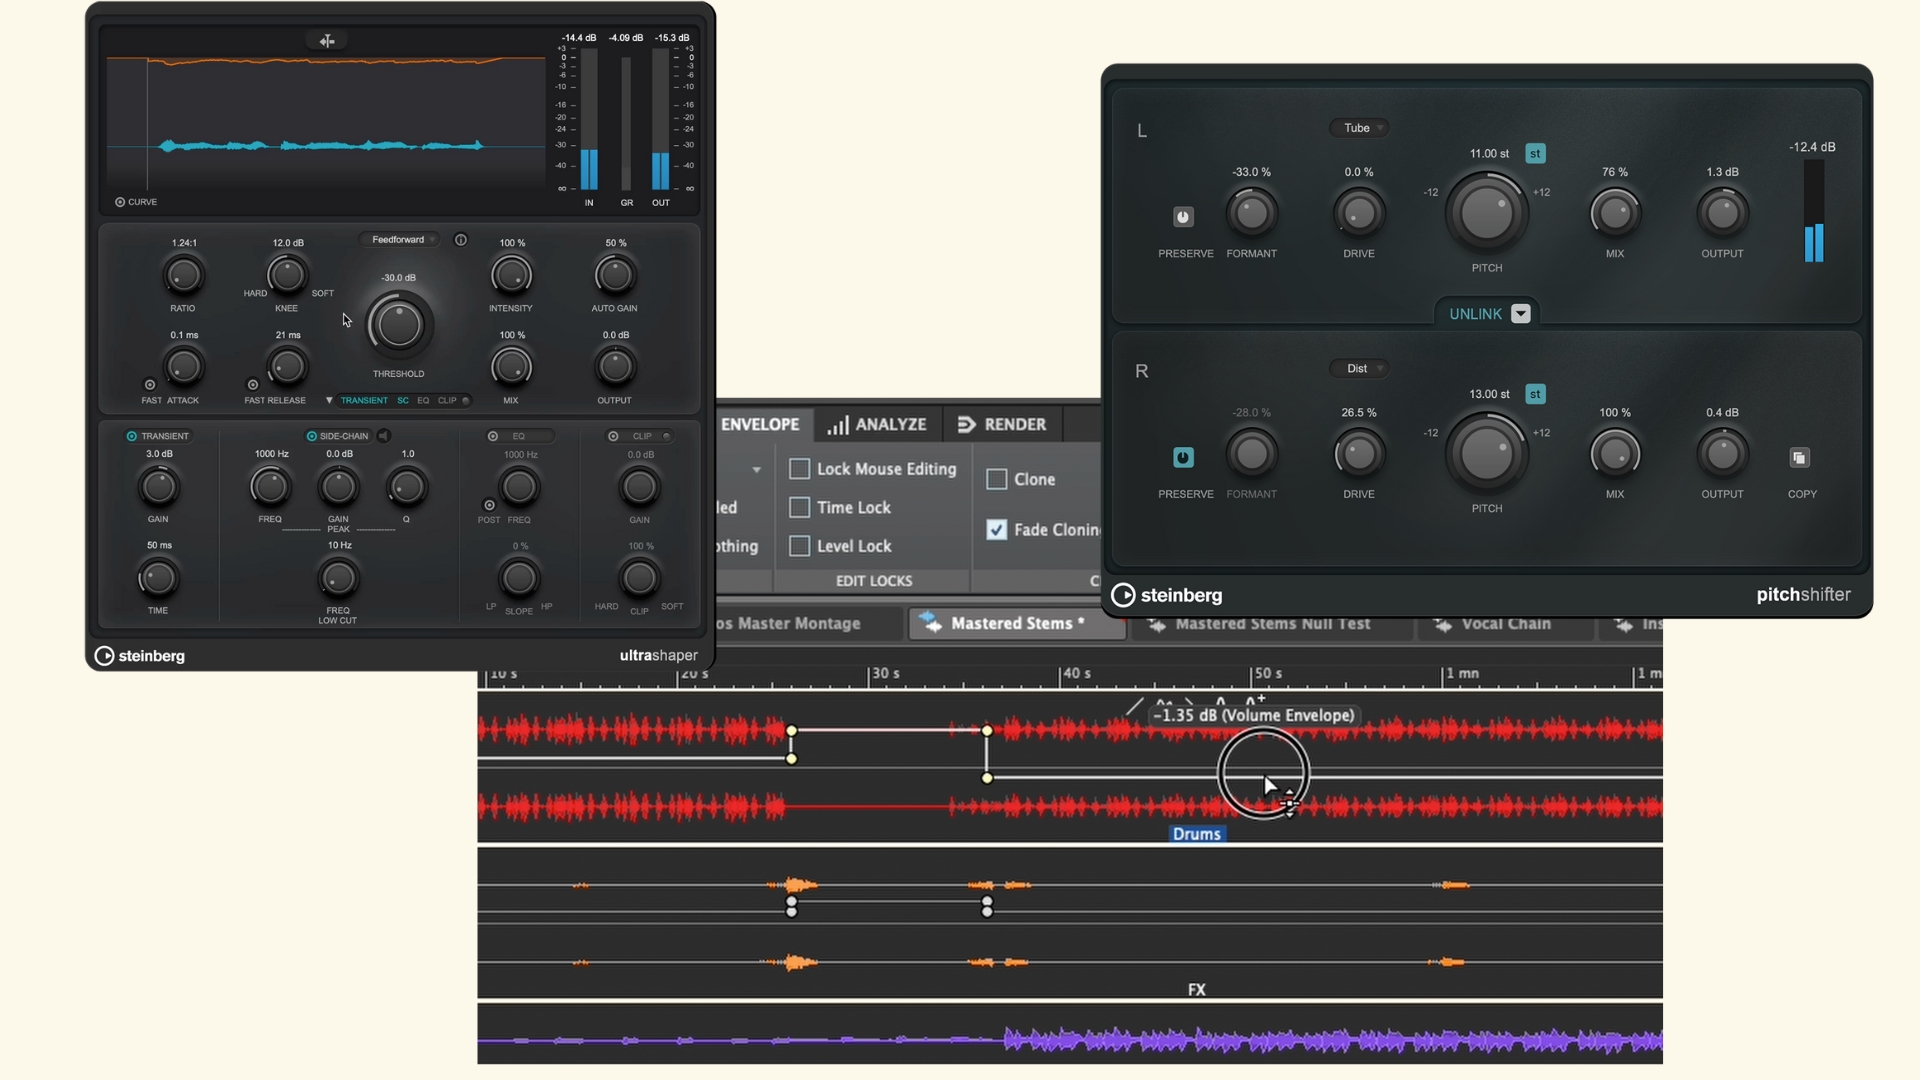
Task: Click the center-split icon above ultrashaper graph
Action: 327,41
